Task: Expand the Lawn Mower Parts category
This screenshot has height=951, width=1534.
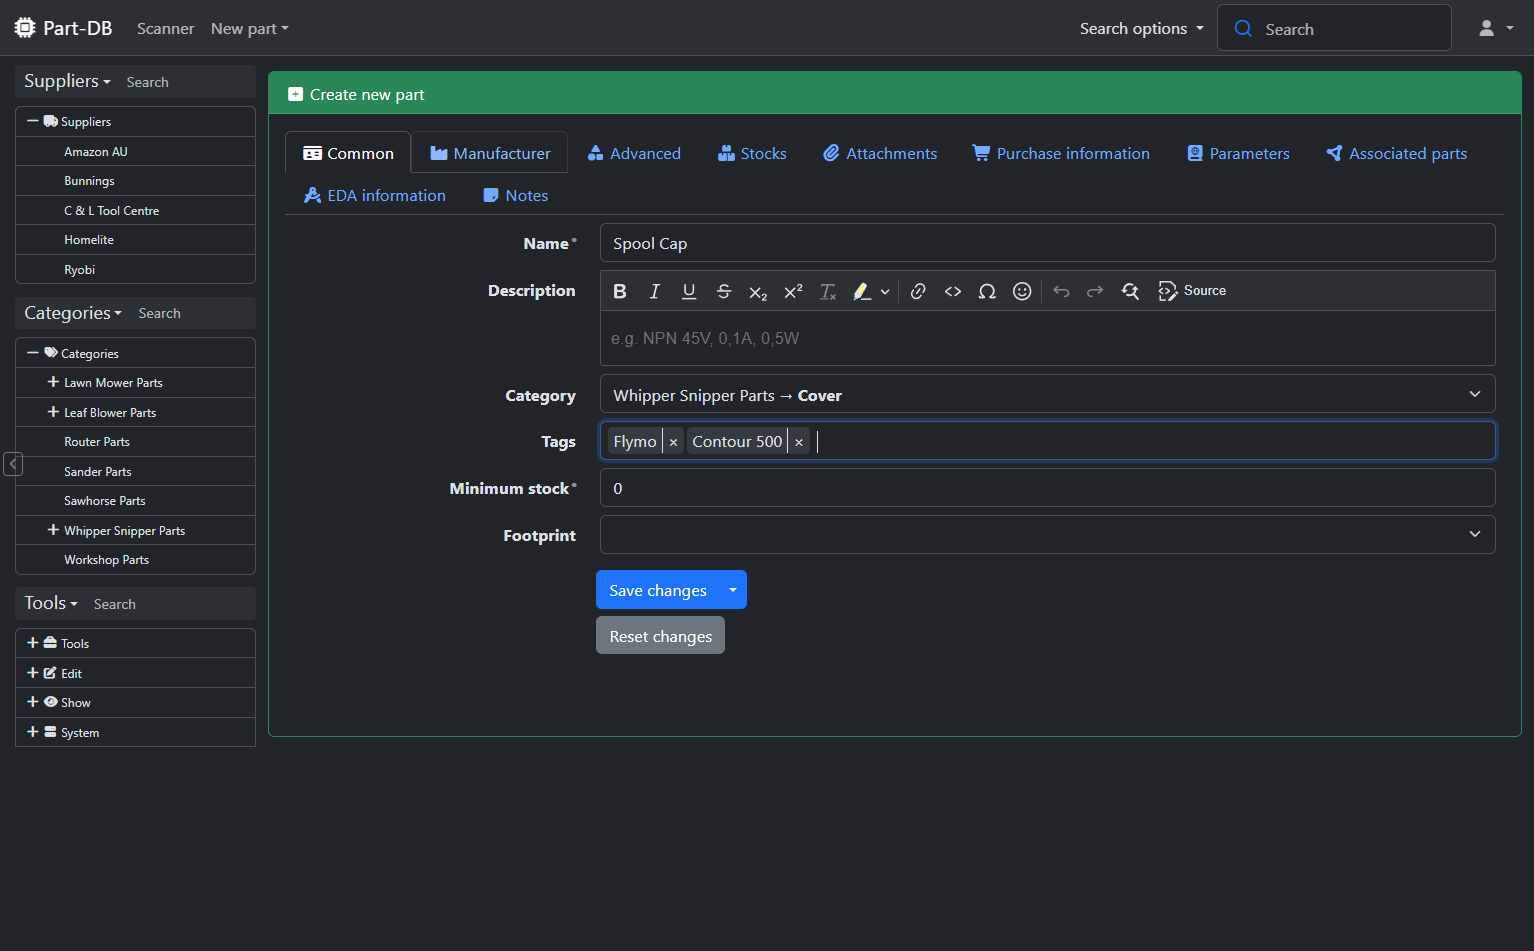Action: point(53,382)
